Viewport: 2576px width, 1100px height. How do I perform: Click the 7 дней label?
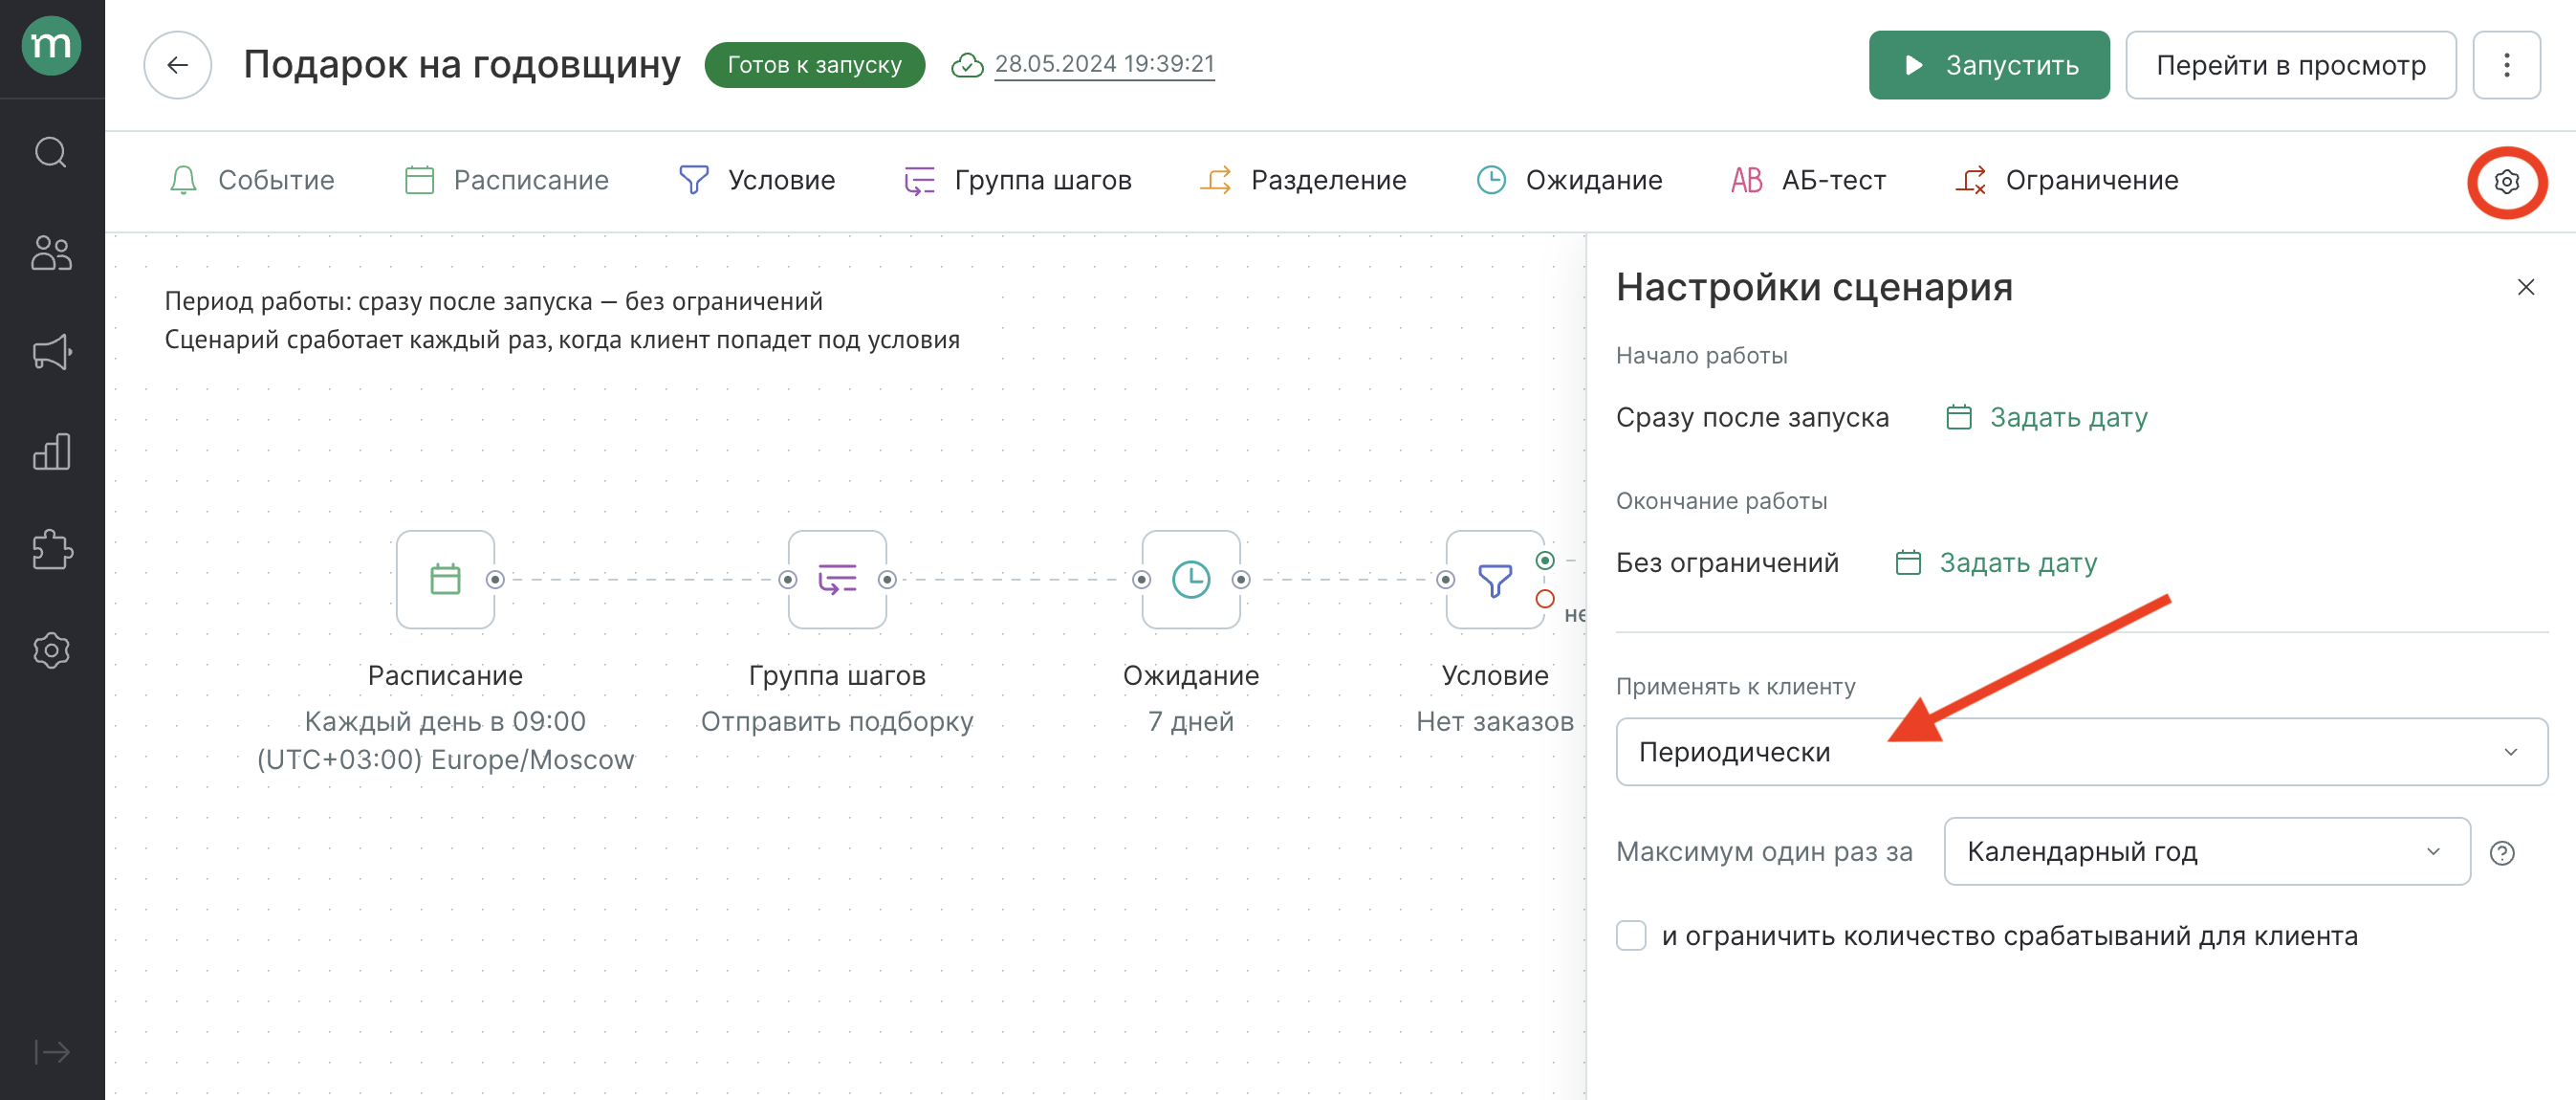pyautogui.click(x=1191, y=722)
